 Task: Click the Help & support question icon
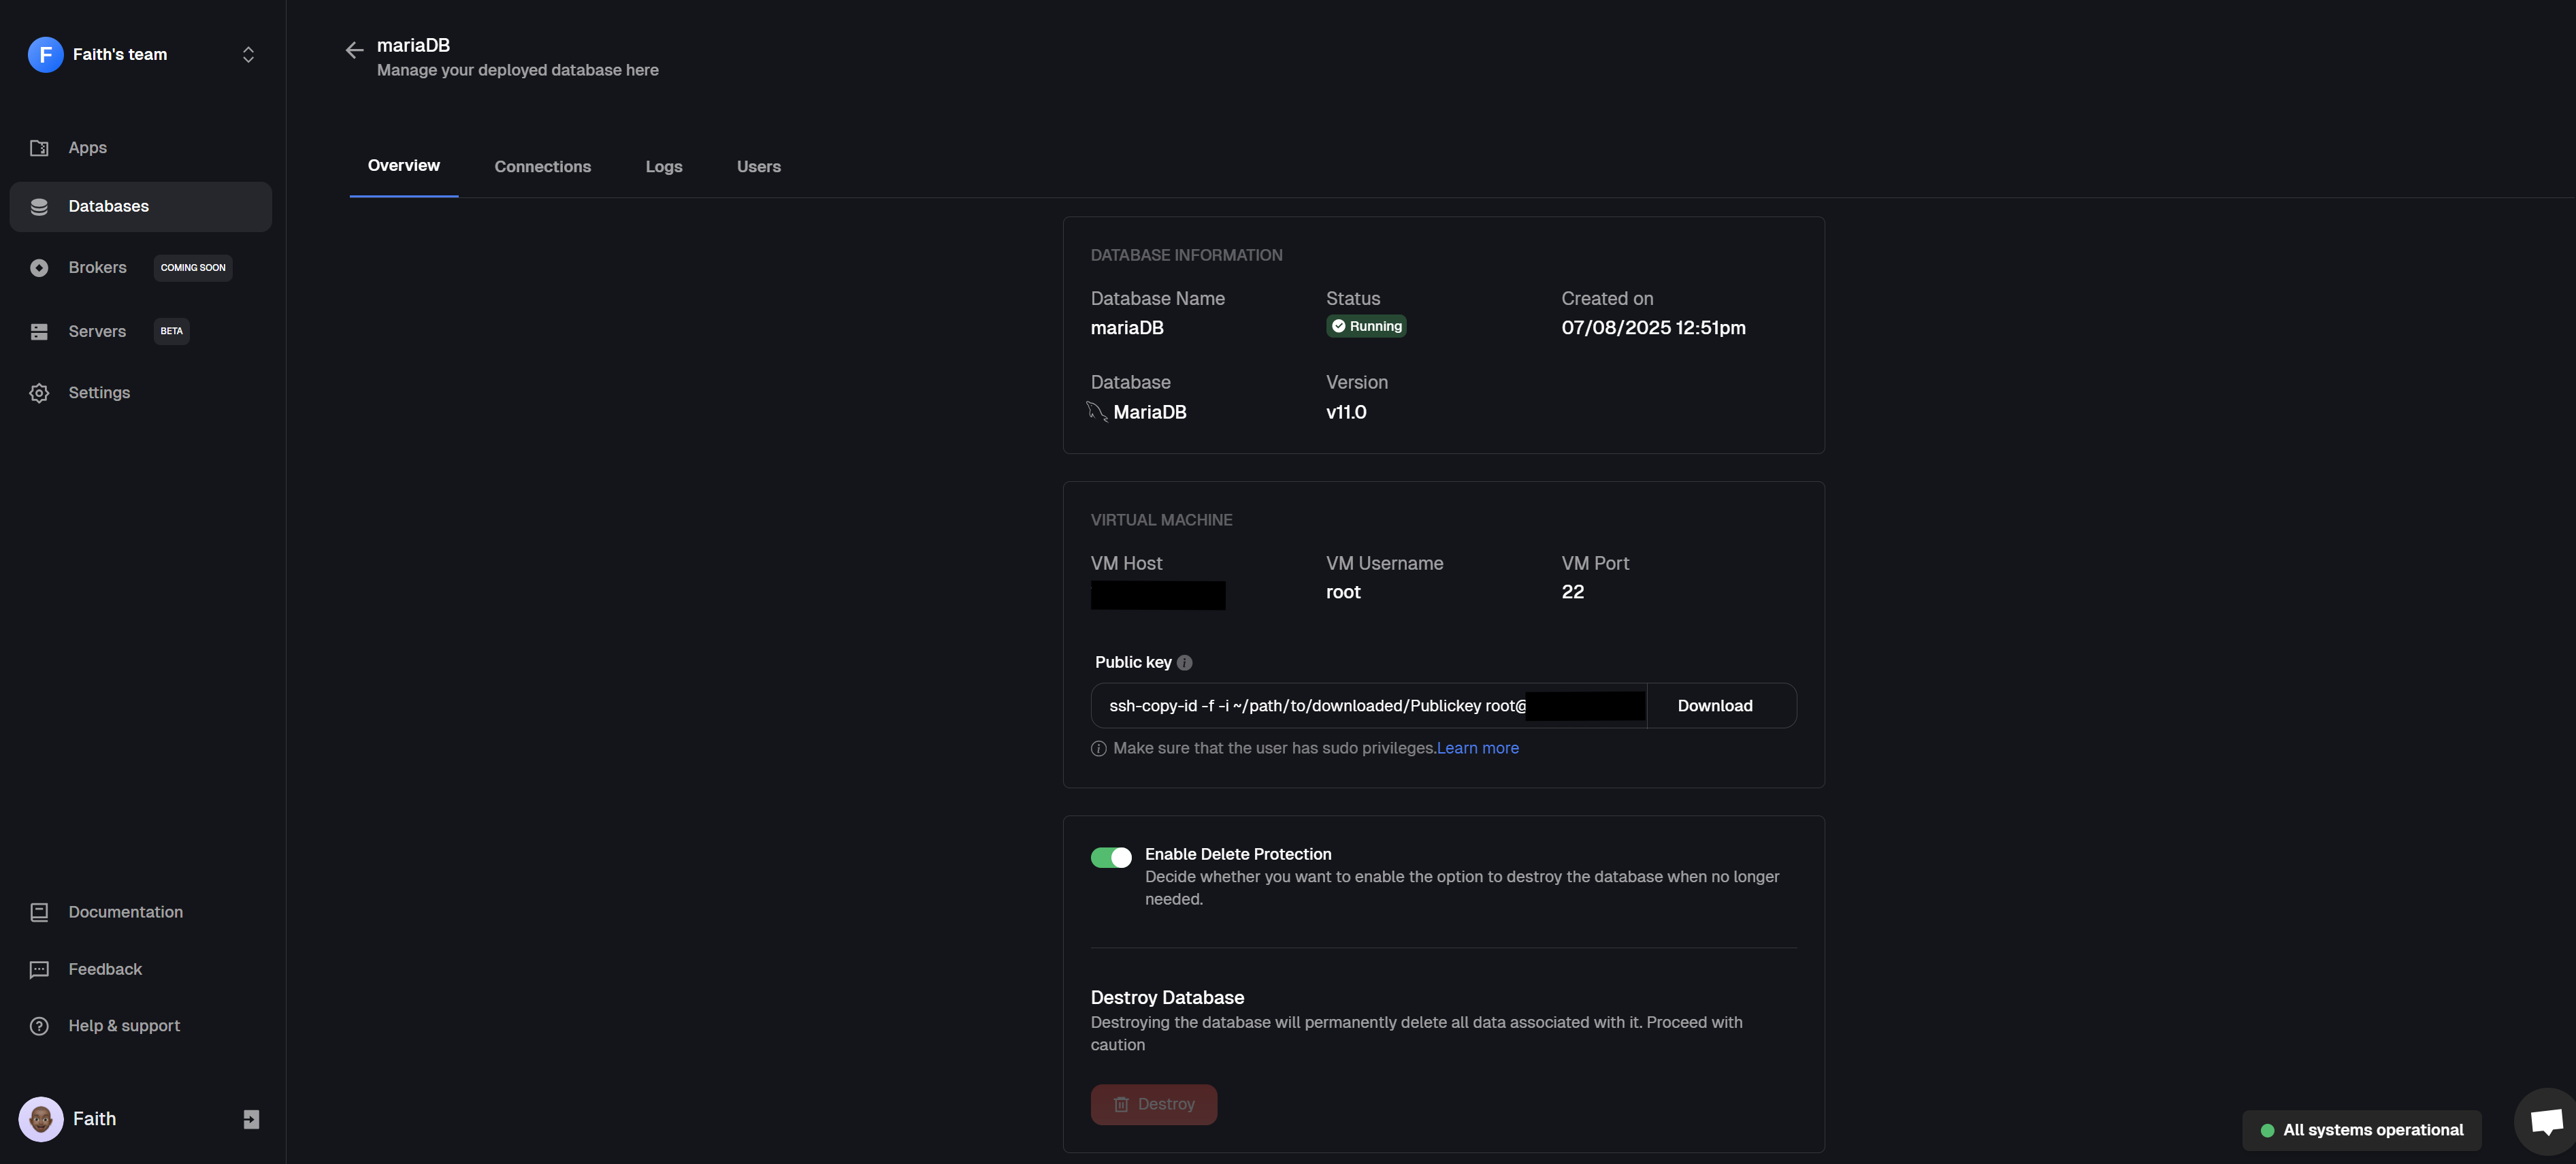[x=39, y=1026]
